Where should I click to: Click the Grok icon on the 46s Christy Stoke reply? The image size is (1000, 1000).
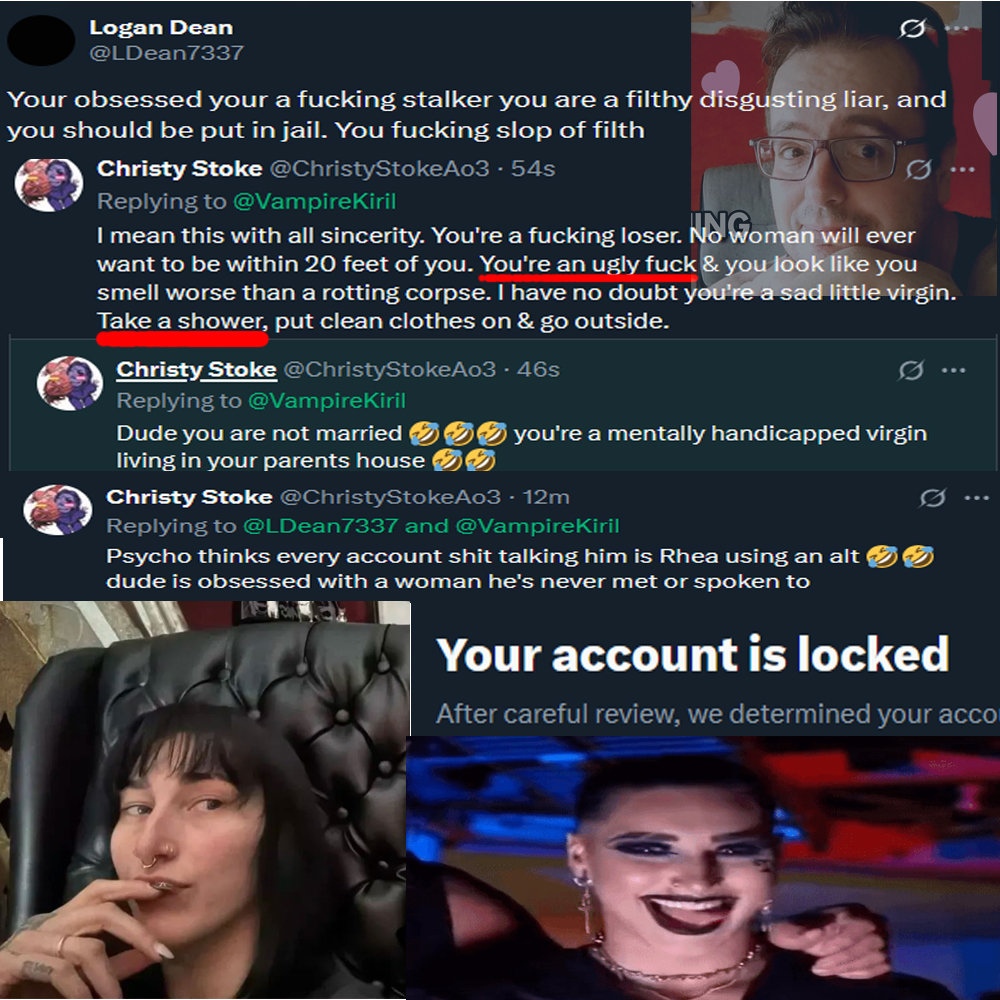tap(911, 370)
